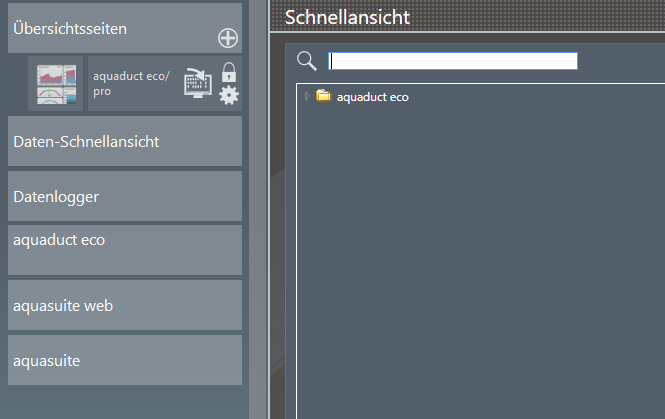Open the aquaduct eco/pro overview page entry

click(130, 83)
